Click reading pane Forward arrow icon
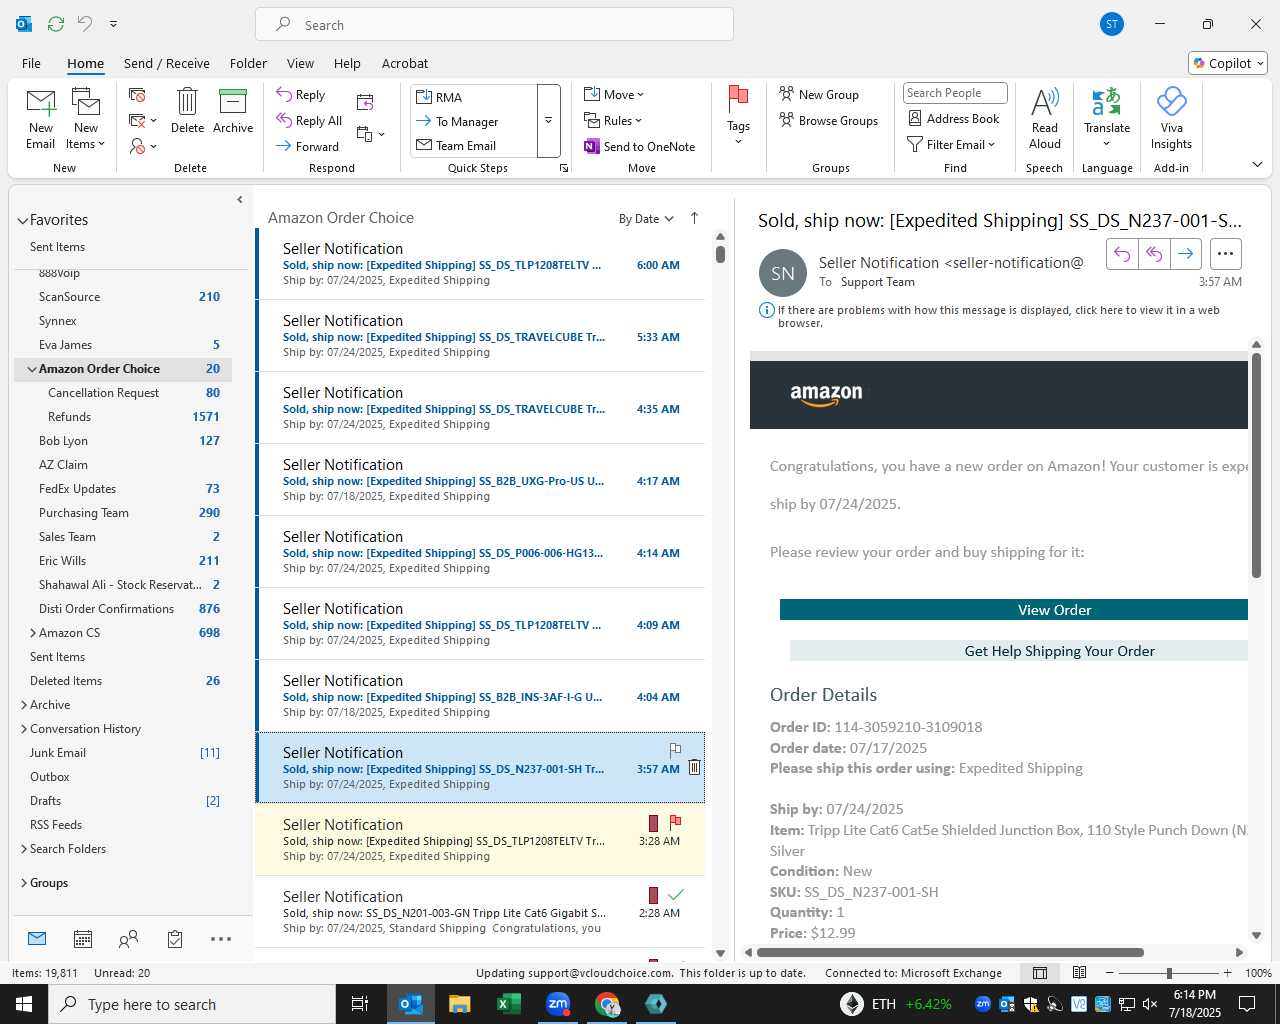This screenshot has width=1280, height=1024. pyautogui.click(x=1185, y=254)
